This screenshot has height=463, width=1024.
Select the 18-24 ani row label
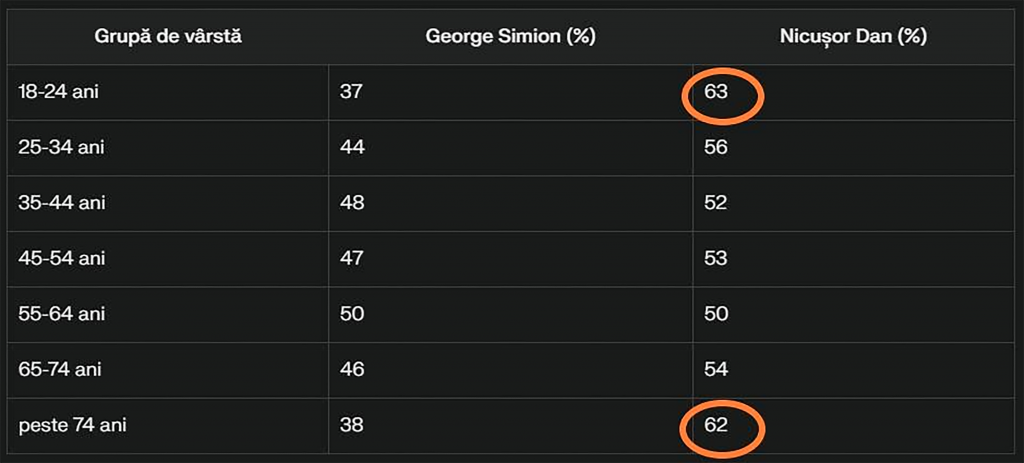(x=59, y=92)
